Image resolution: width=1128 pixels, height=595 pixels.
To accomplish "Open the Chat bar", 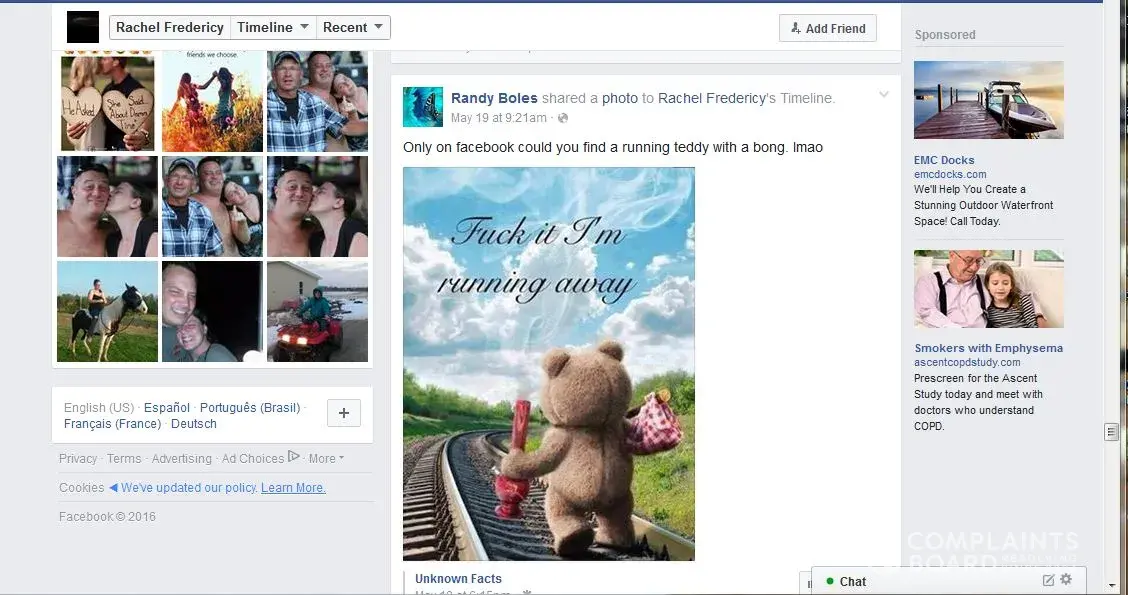I will click(948, 581).
